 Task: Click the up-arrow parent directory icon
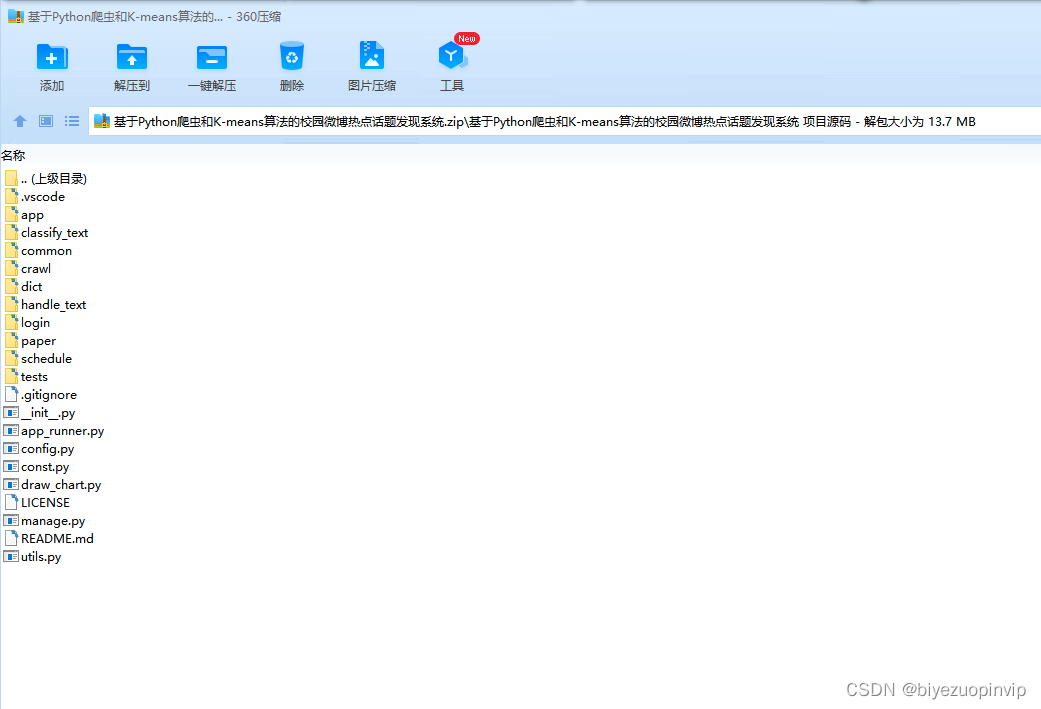pos(19,121)
